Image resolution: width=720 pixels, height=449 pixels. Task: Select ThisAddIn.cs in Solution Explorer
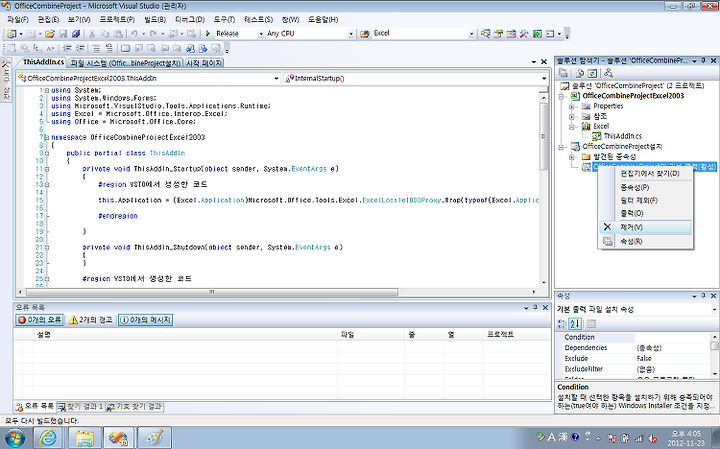[622, 136]
